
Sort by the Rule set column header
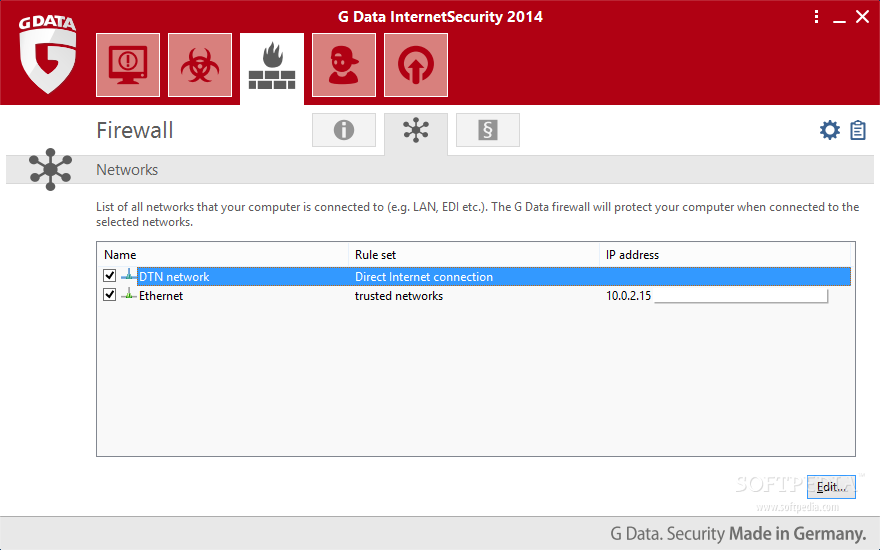(x=474, y=255)
